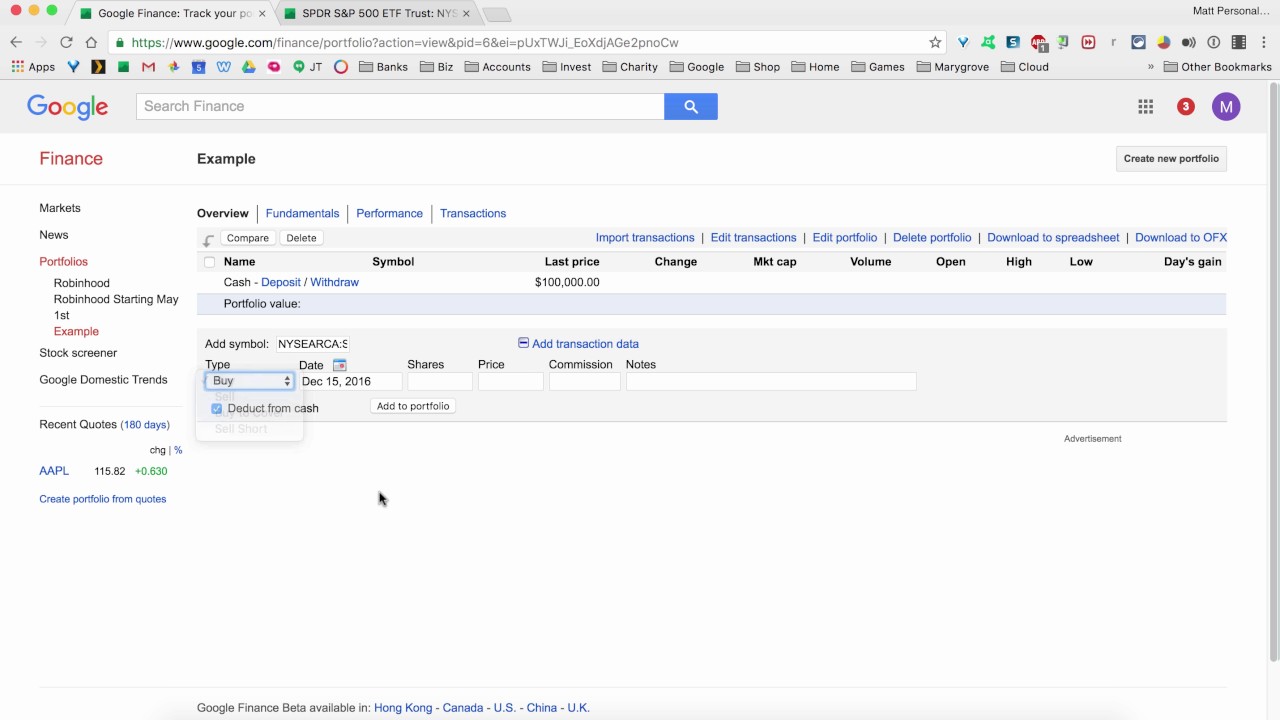Click the Add to portfolio button
The width and height of the screenshot is (1280, 720).
[413, 406]
